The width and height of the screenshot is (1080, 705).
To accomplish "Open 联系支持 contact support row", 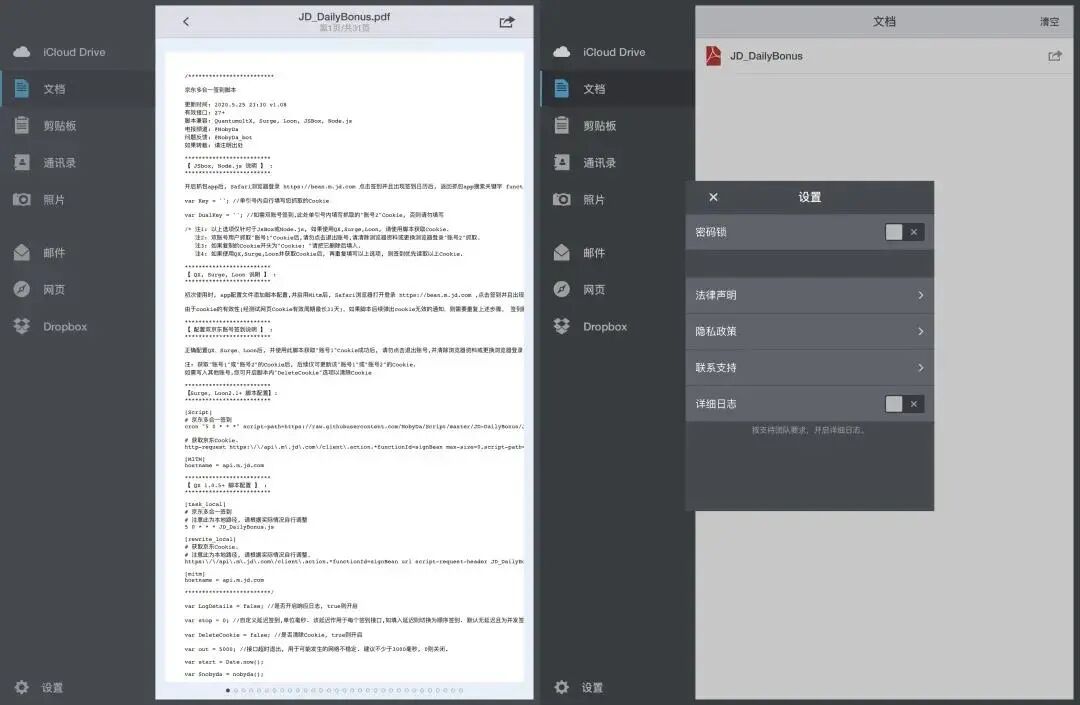I will [810, 368].
